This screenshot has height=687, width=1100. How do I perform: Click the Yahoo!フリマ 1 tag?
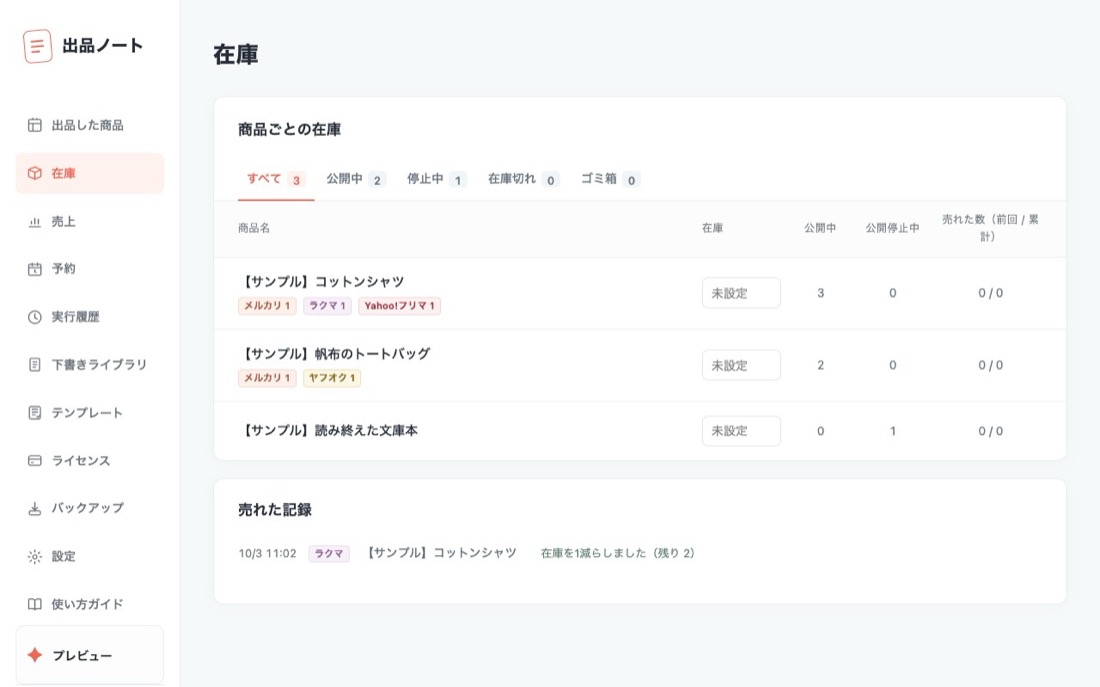coord(400,306)
